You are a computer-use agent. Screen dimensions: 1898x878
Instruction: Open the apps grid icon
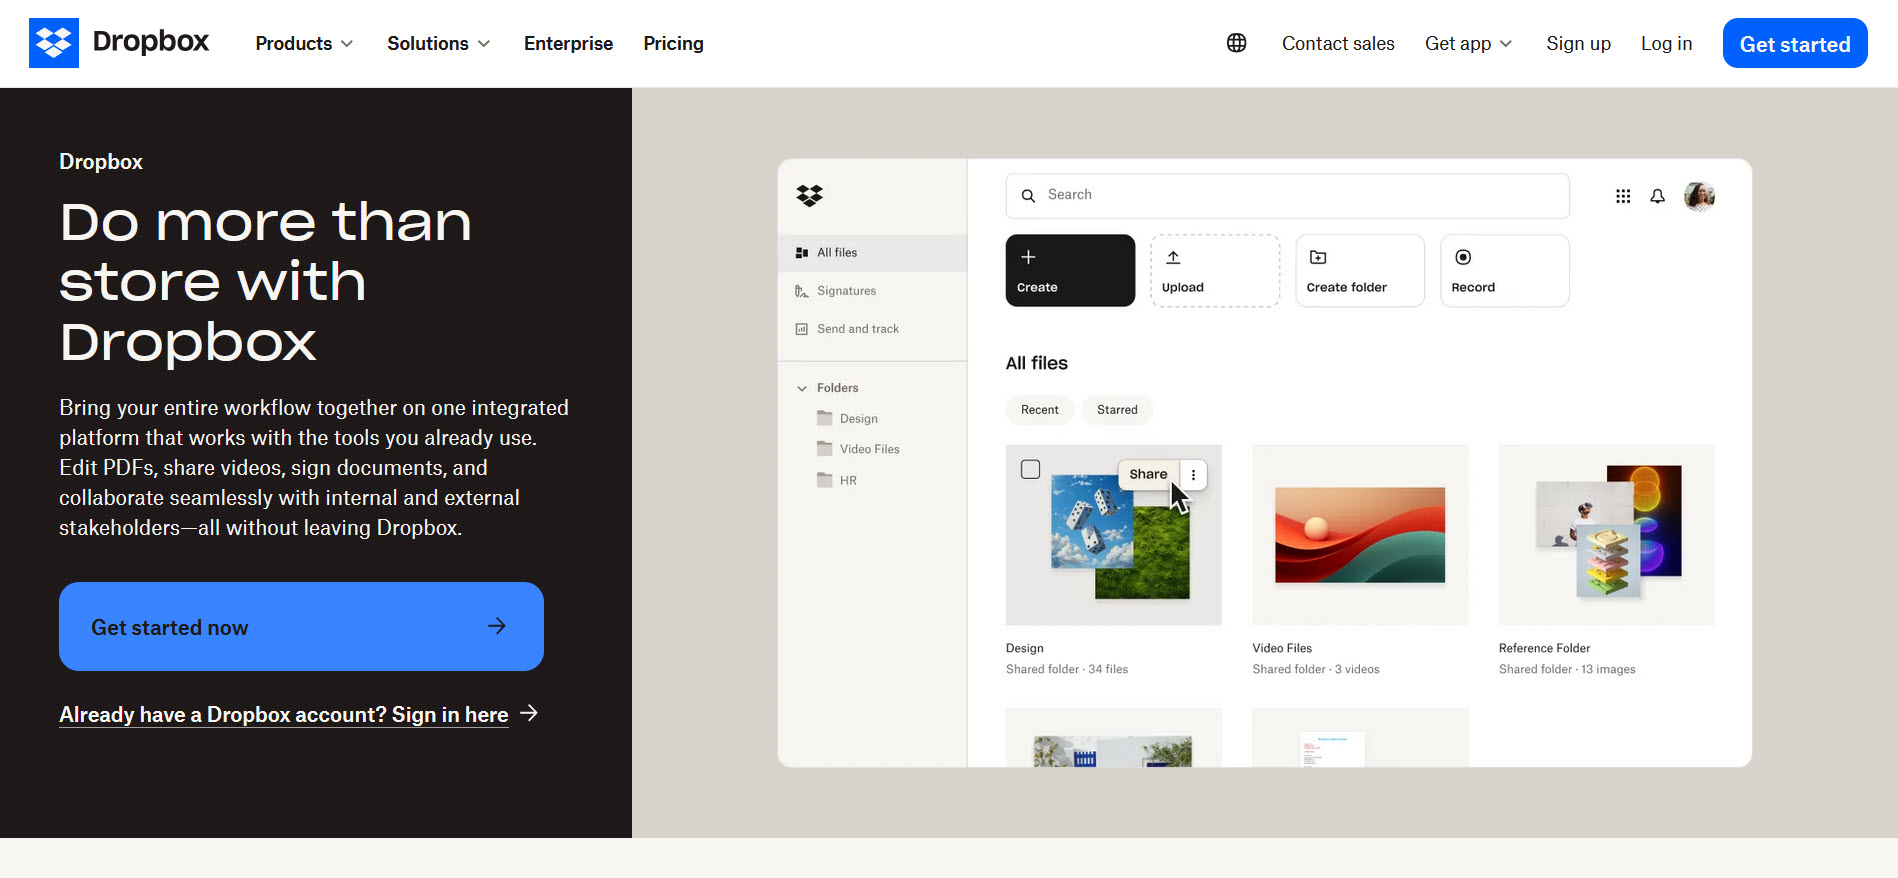coord(1623,196)
